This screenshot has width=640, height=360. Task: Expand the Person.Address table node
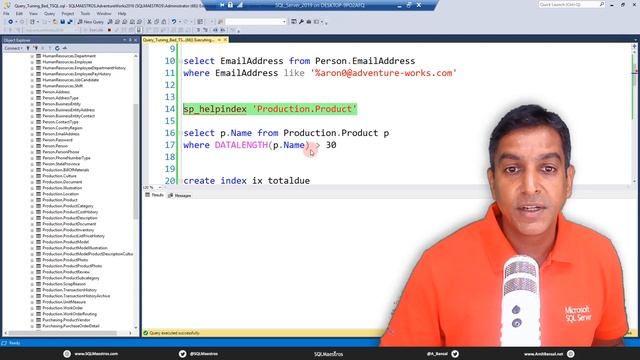32,92
